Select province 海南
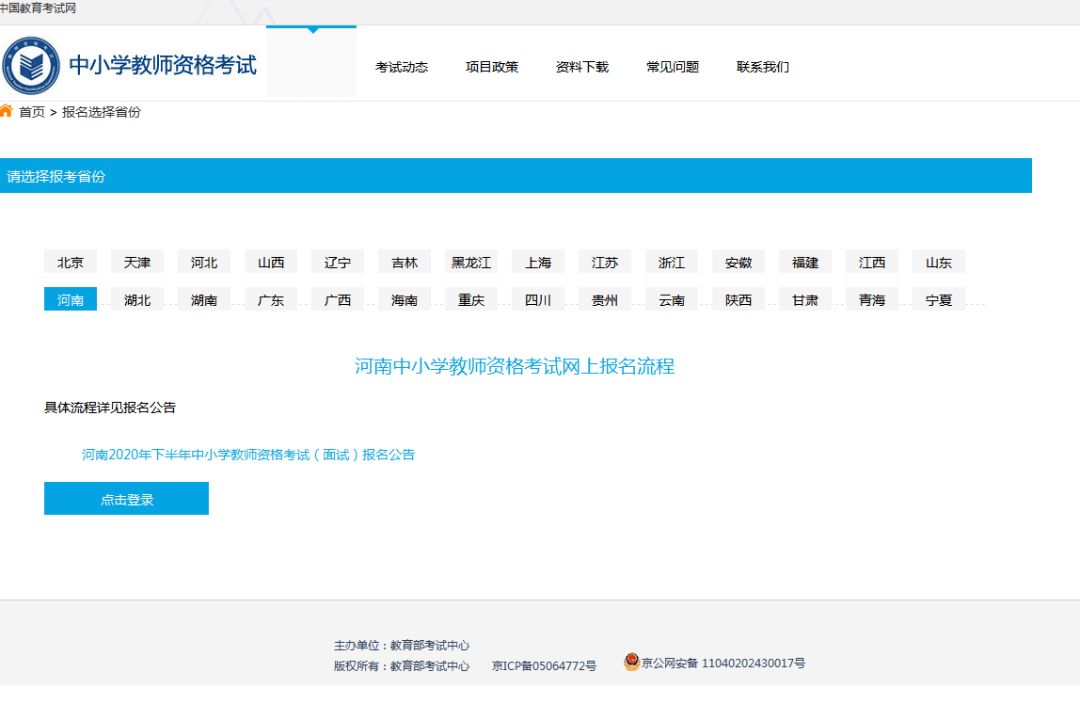1080x704 pixels. coord(404,300)
